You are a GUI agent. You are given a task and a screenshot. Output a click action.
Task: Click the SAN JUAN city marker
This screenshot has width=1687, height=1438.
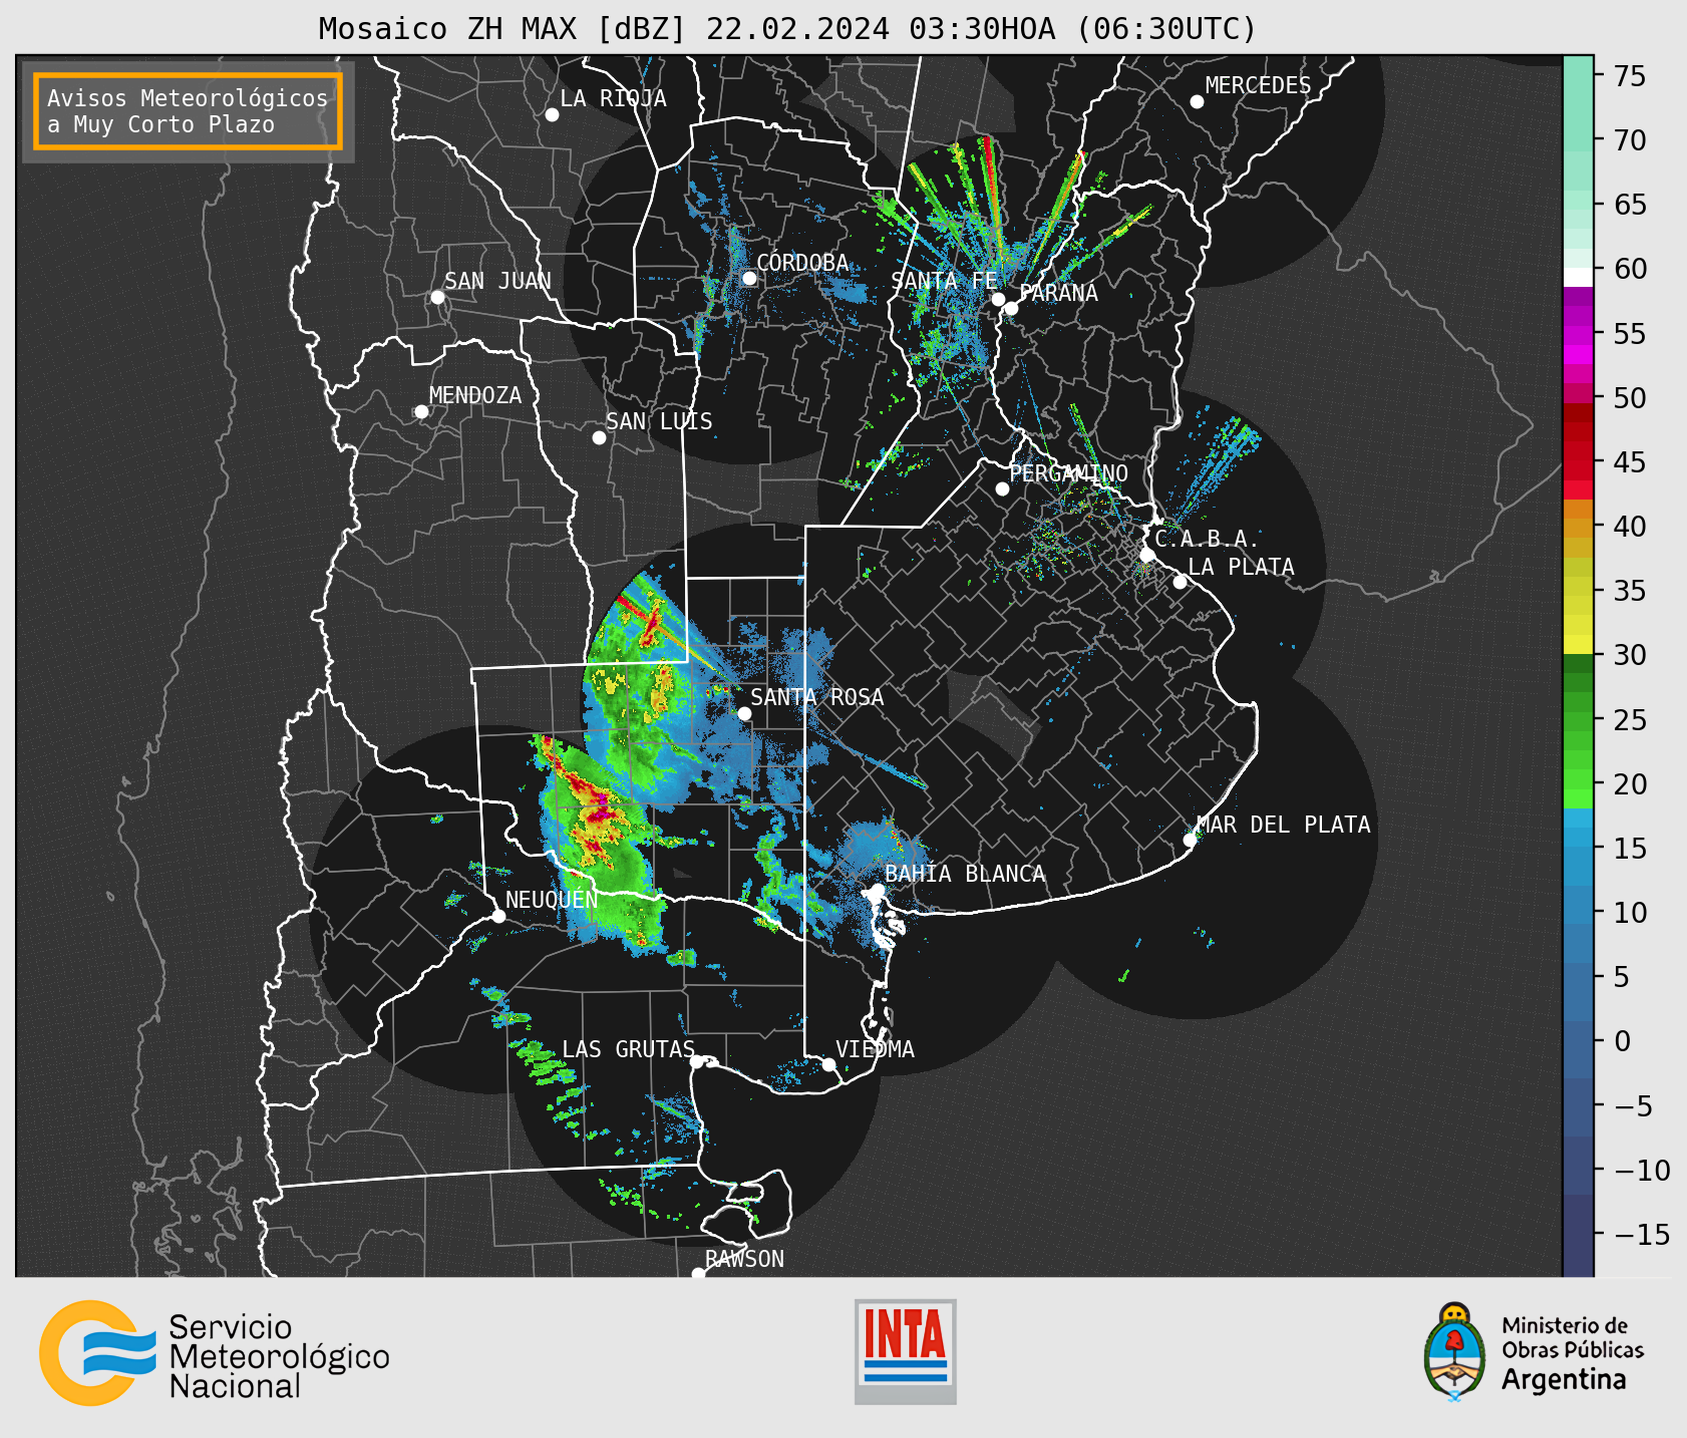pyautogui.click(x=437, y=297)
